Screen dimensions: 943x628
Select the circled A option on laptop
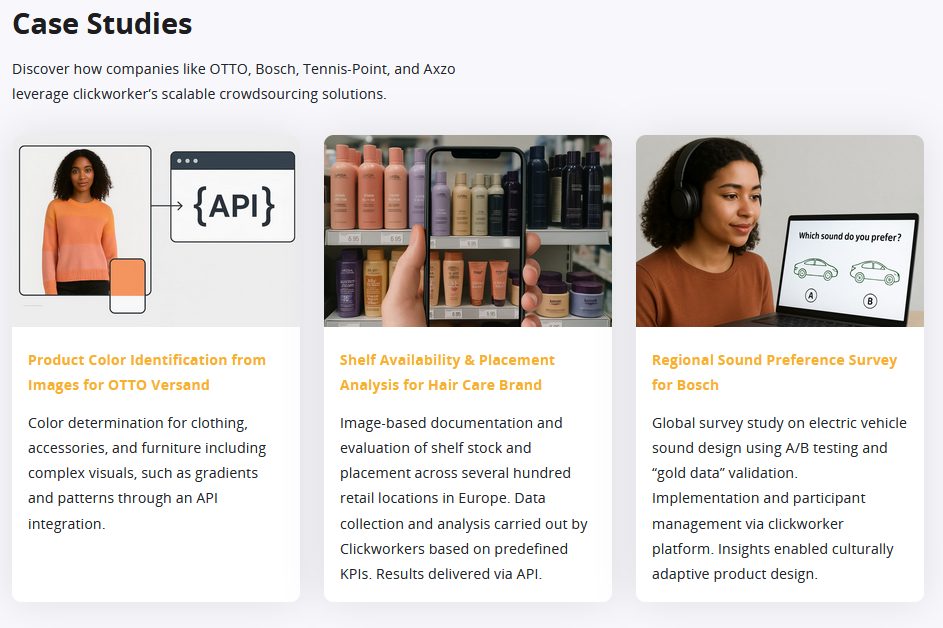[x=811, y=295]
